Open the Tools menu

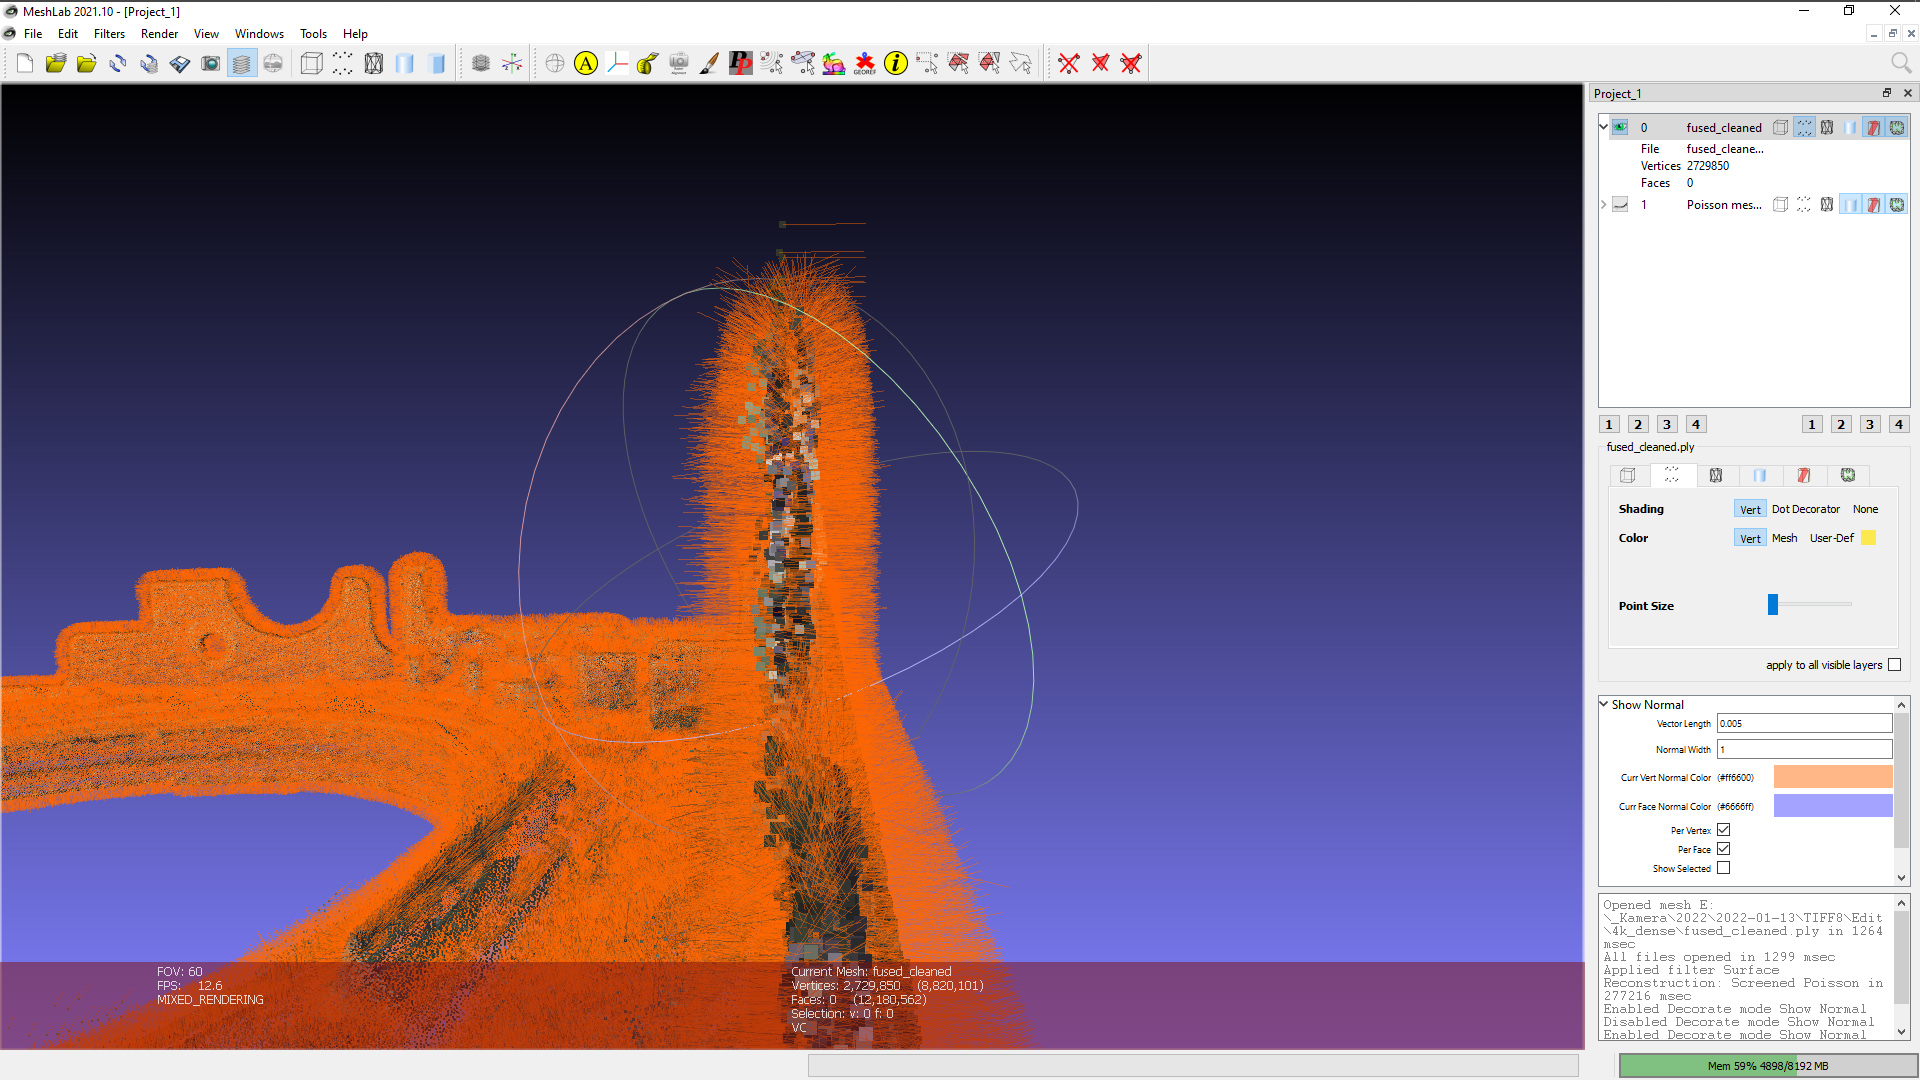click(313, 33)
